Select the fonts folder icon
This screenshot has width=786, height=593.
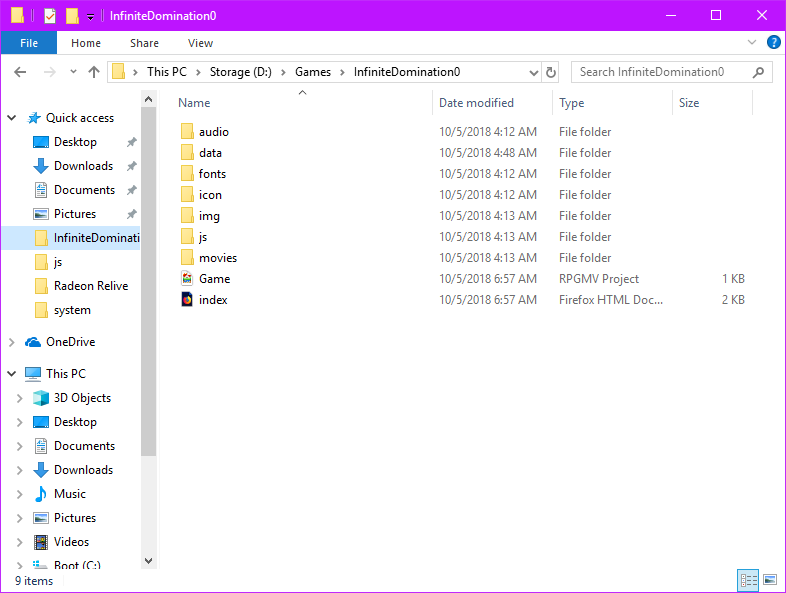point(187,174)
